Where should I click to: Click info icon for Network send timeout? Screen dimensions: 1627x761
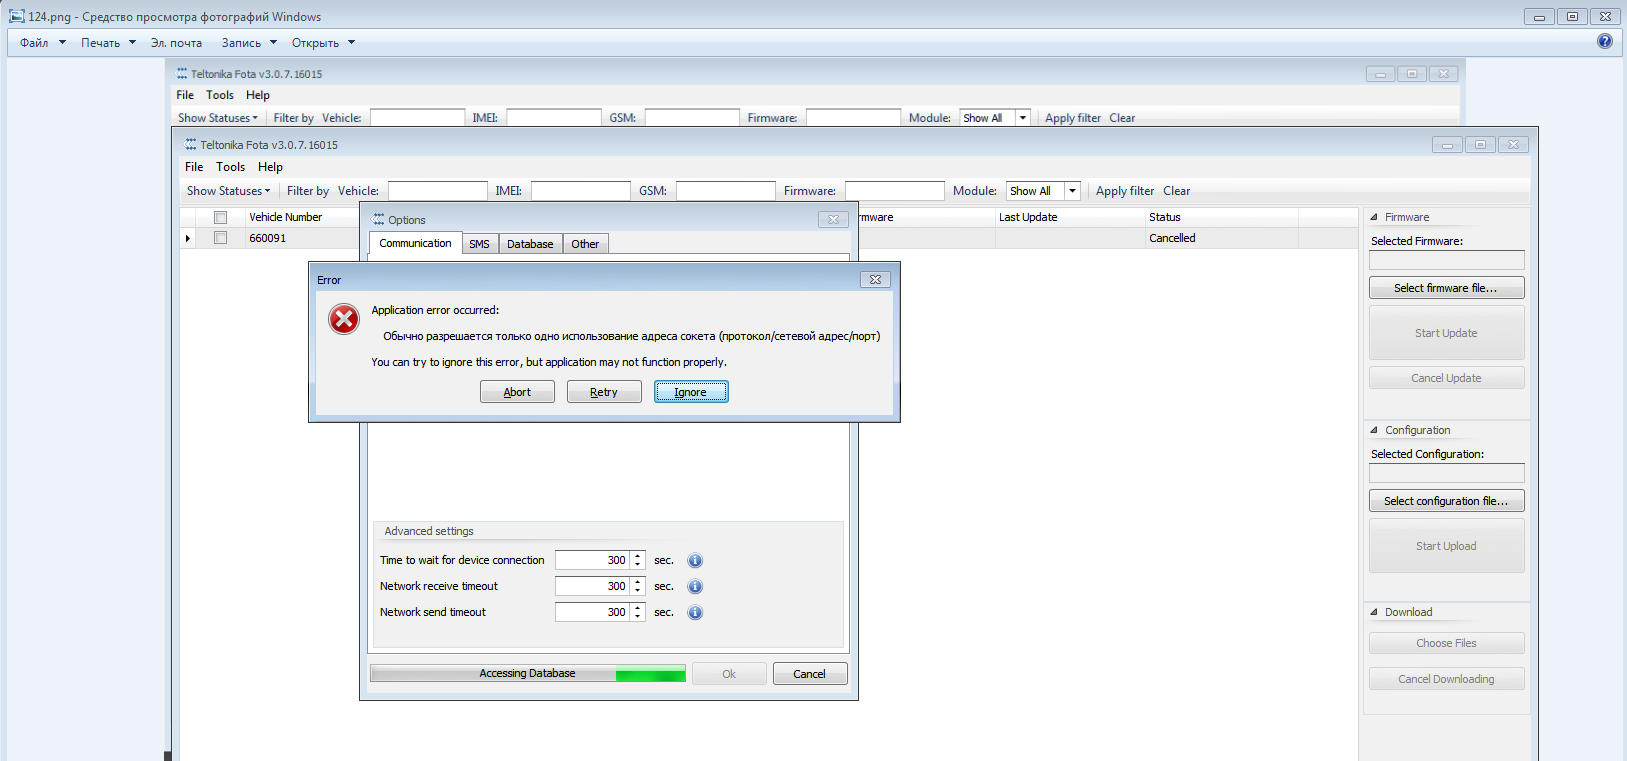695,613
